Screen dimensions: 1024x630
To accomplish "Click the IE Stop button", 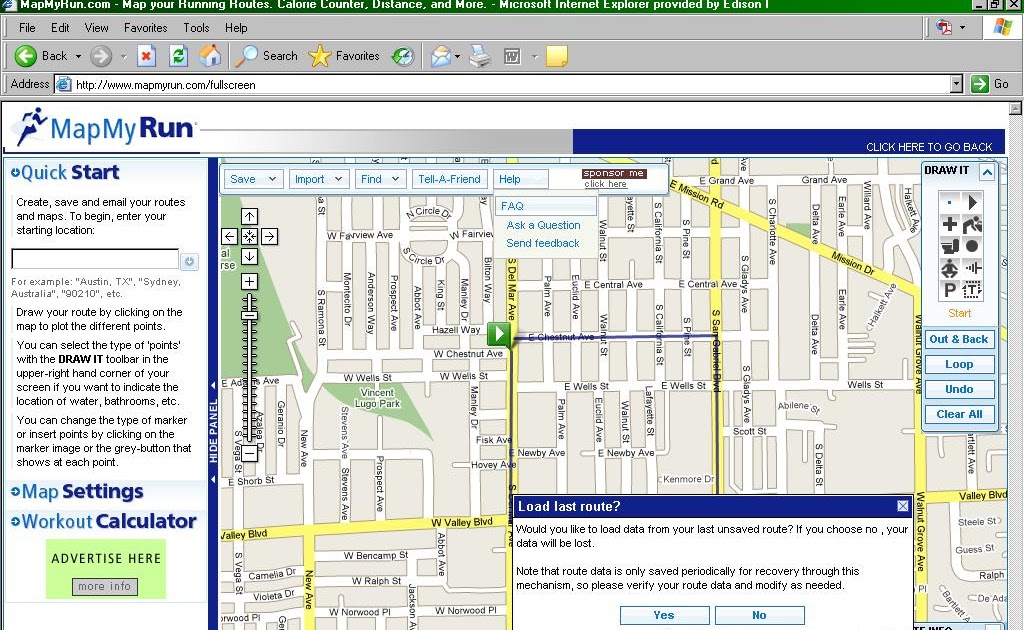I will (146, 56).
